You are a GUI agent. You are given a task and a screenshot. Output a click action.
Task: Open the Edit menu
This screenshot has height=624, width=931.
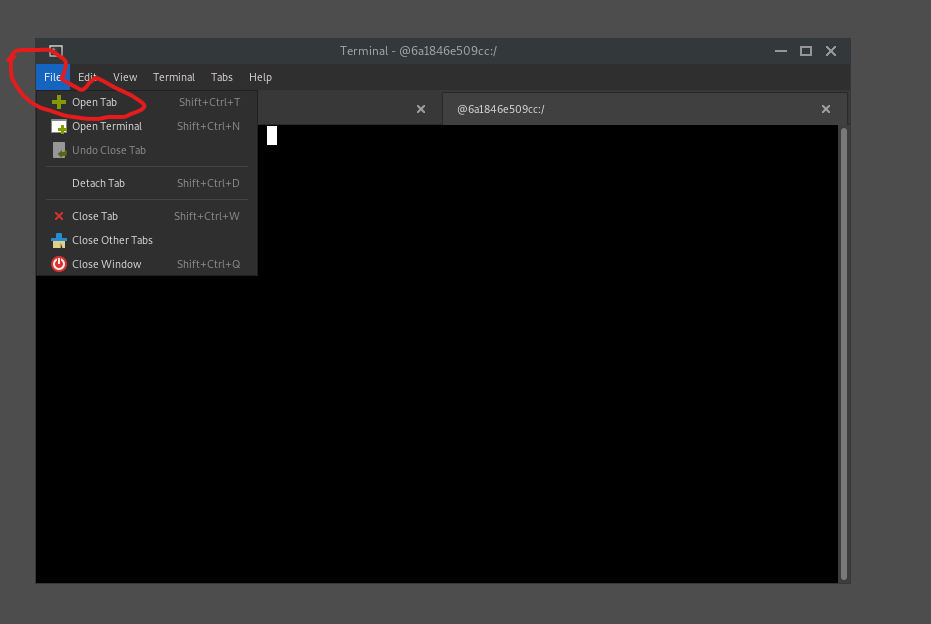click(x=87, y=77)
